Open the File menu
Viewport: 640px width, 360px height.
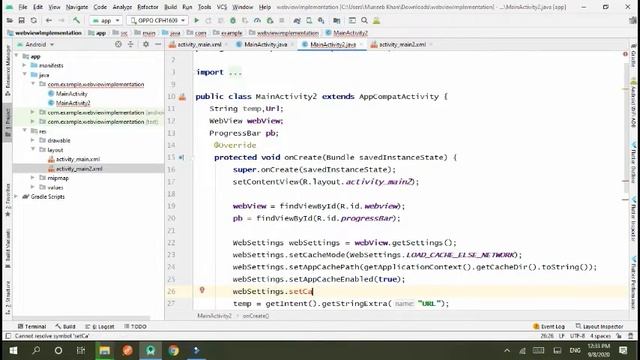(x=23, y=7)
